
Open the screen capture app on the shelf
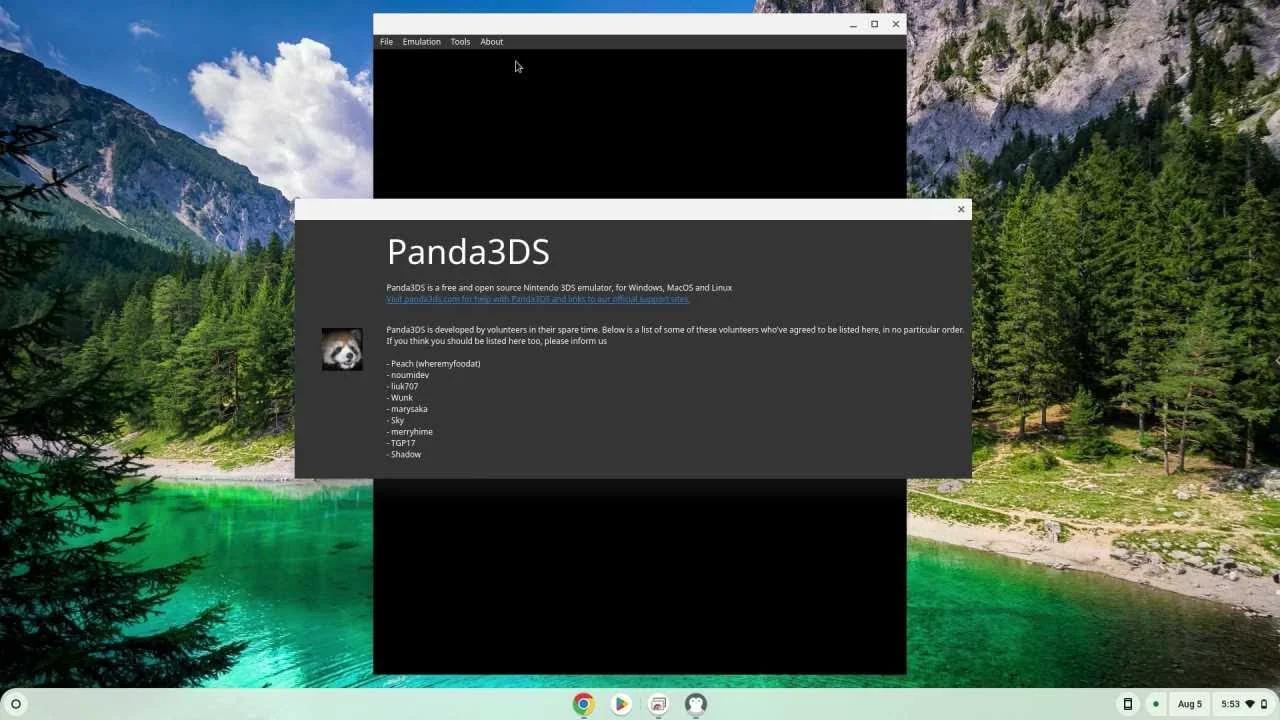pos(658,704)
